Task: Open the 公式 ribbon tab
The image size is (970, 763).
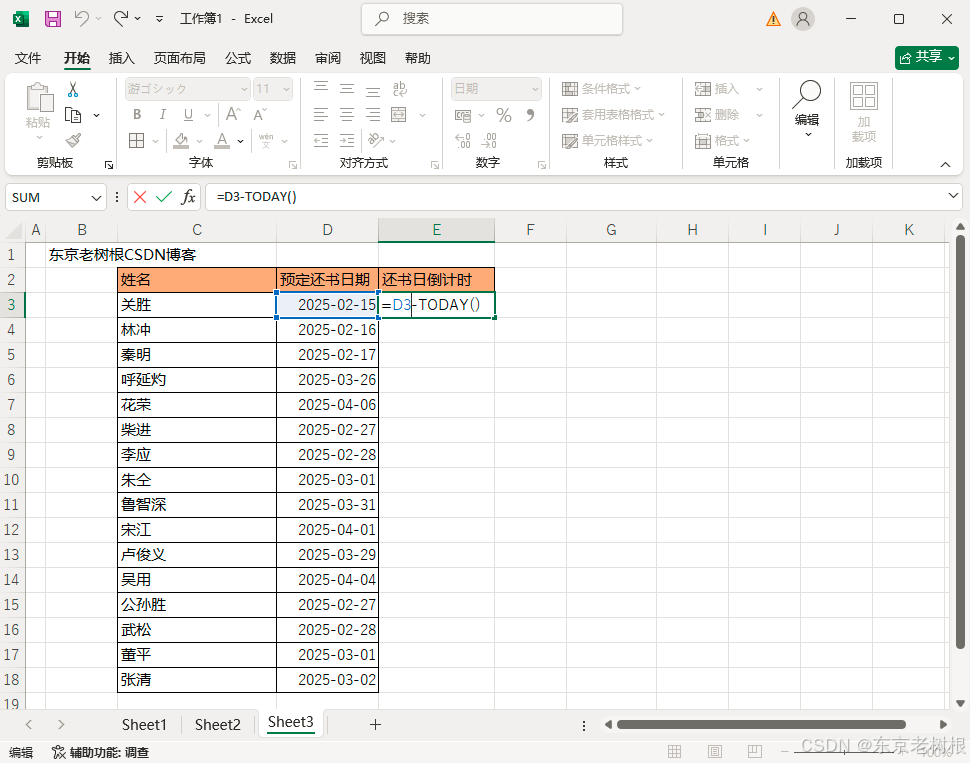Action: click(238, 58)
